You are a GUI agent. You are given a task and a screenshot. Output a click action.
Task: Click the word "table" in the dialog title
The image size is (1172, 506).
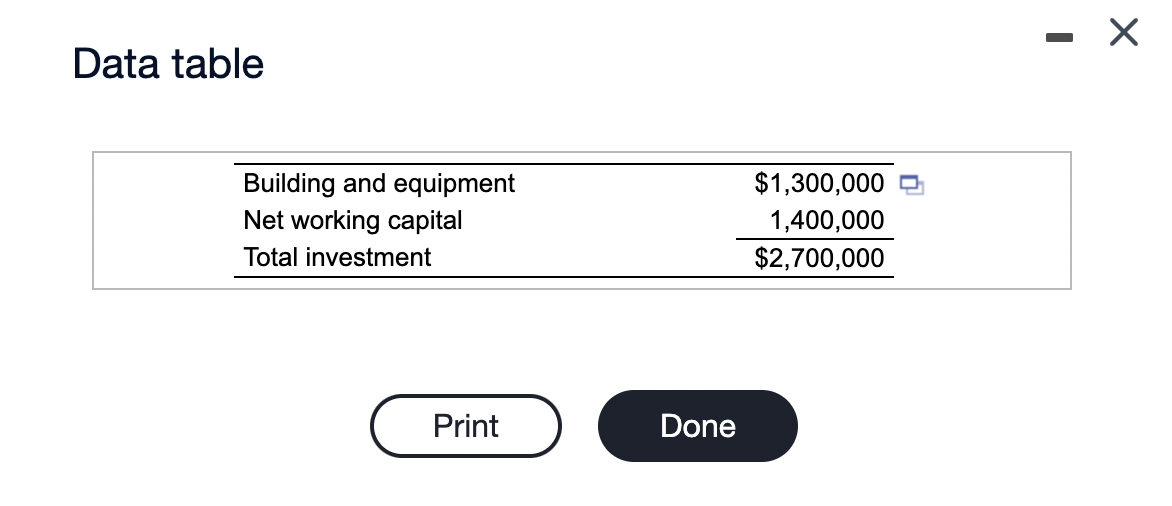(x=217, y=64)
